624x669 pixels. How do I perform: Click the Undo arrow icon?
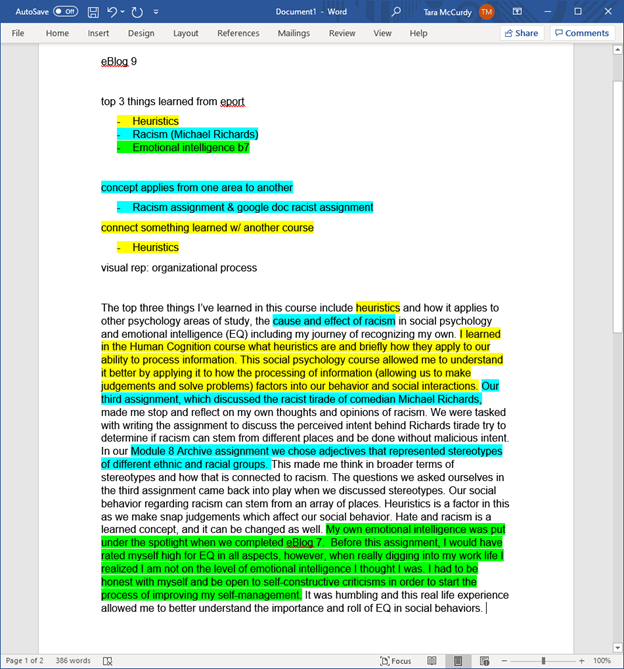click(113, 11)
